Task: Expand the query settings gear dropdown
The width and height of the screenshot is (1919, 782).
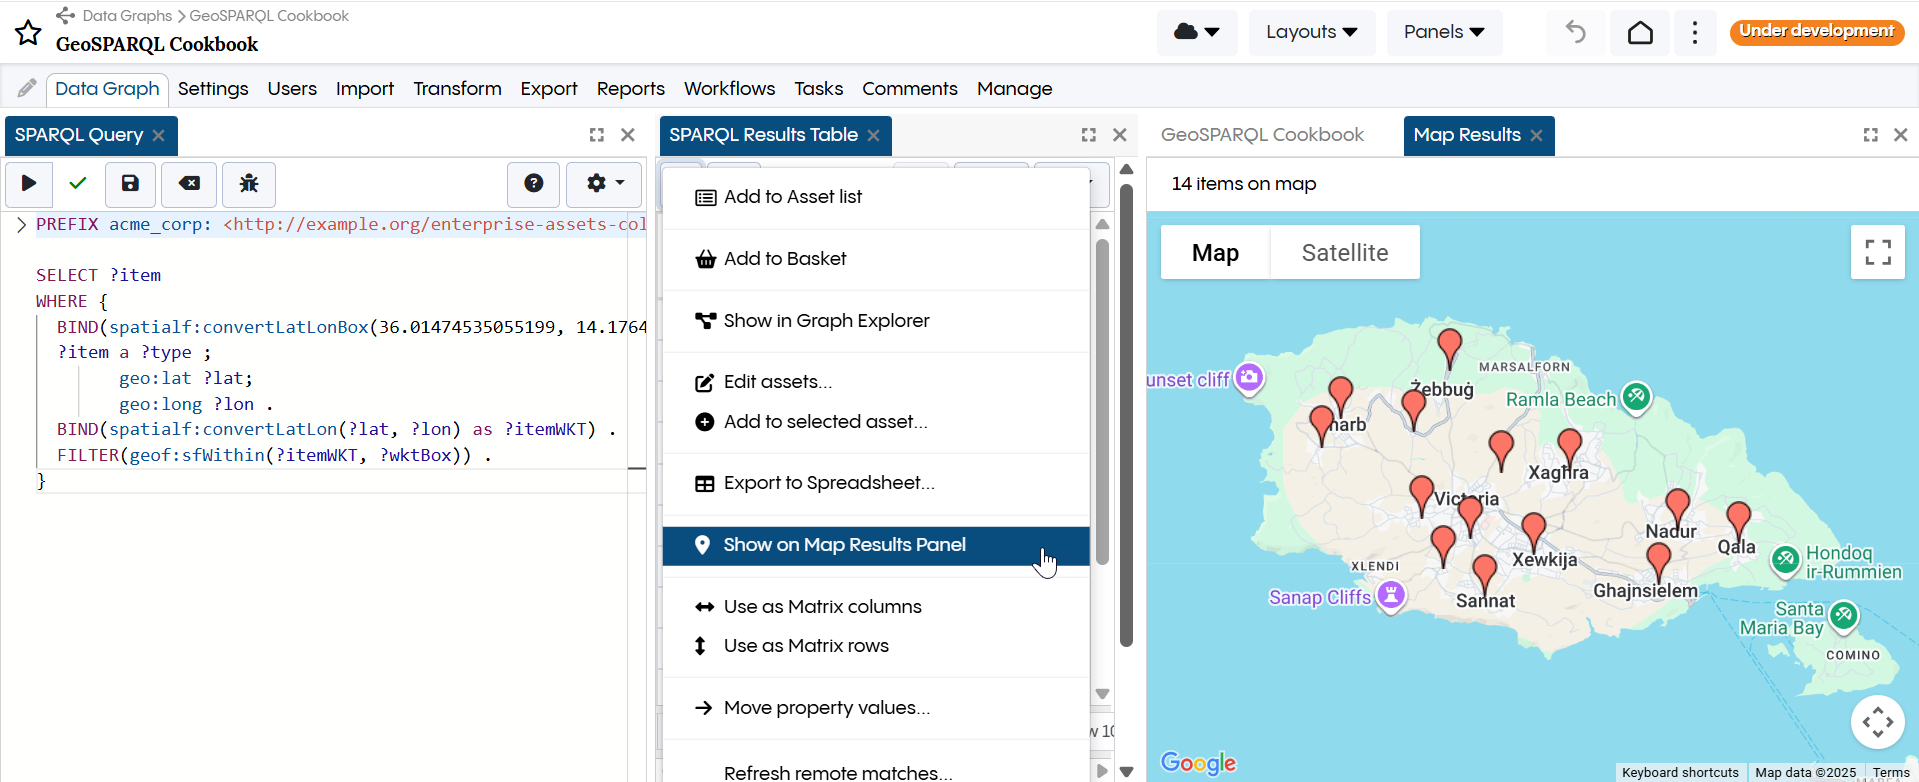Action: [x=604, y=183]
